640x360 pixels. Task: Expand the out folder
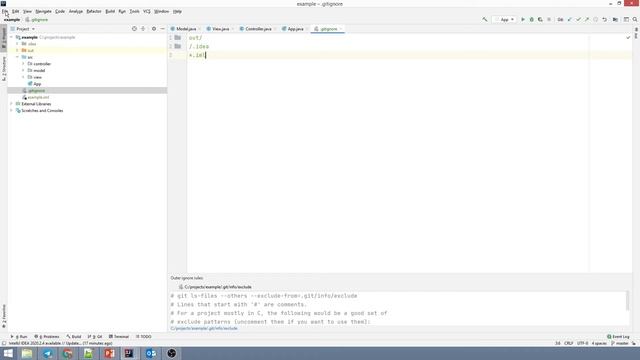[17, 50]
